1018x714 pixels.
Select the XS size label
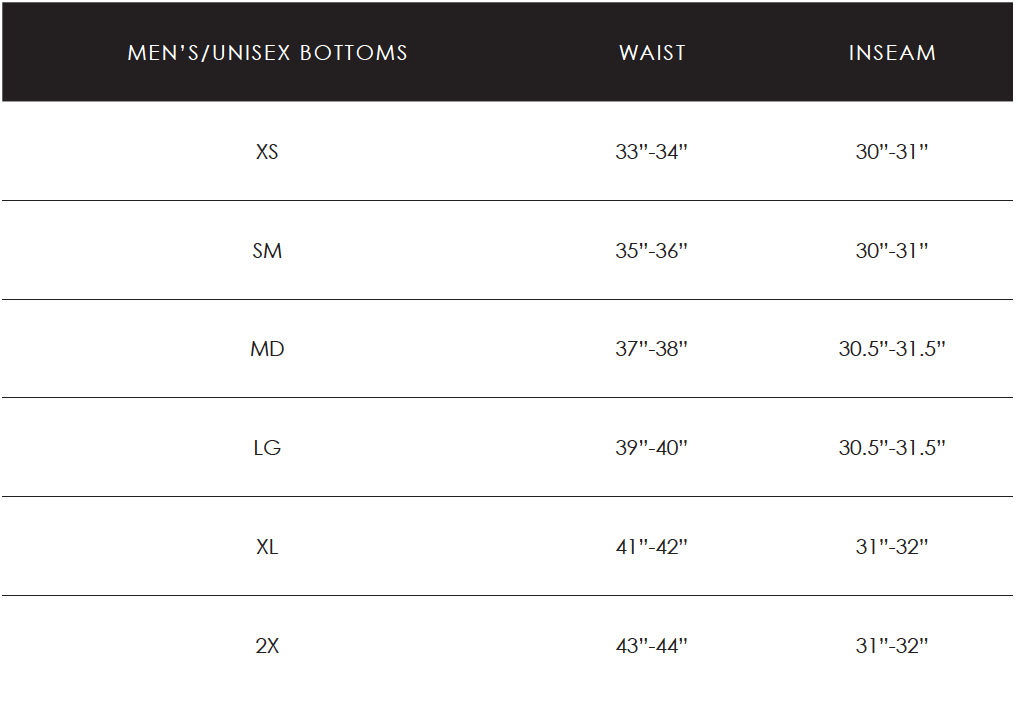click(x=267, y=152)
